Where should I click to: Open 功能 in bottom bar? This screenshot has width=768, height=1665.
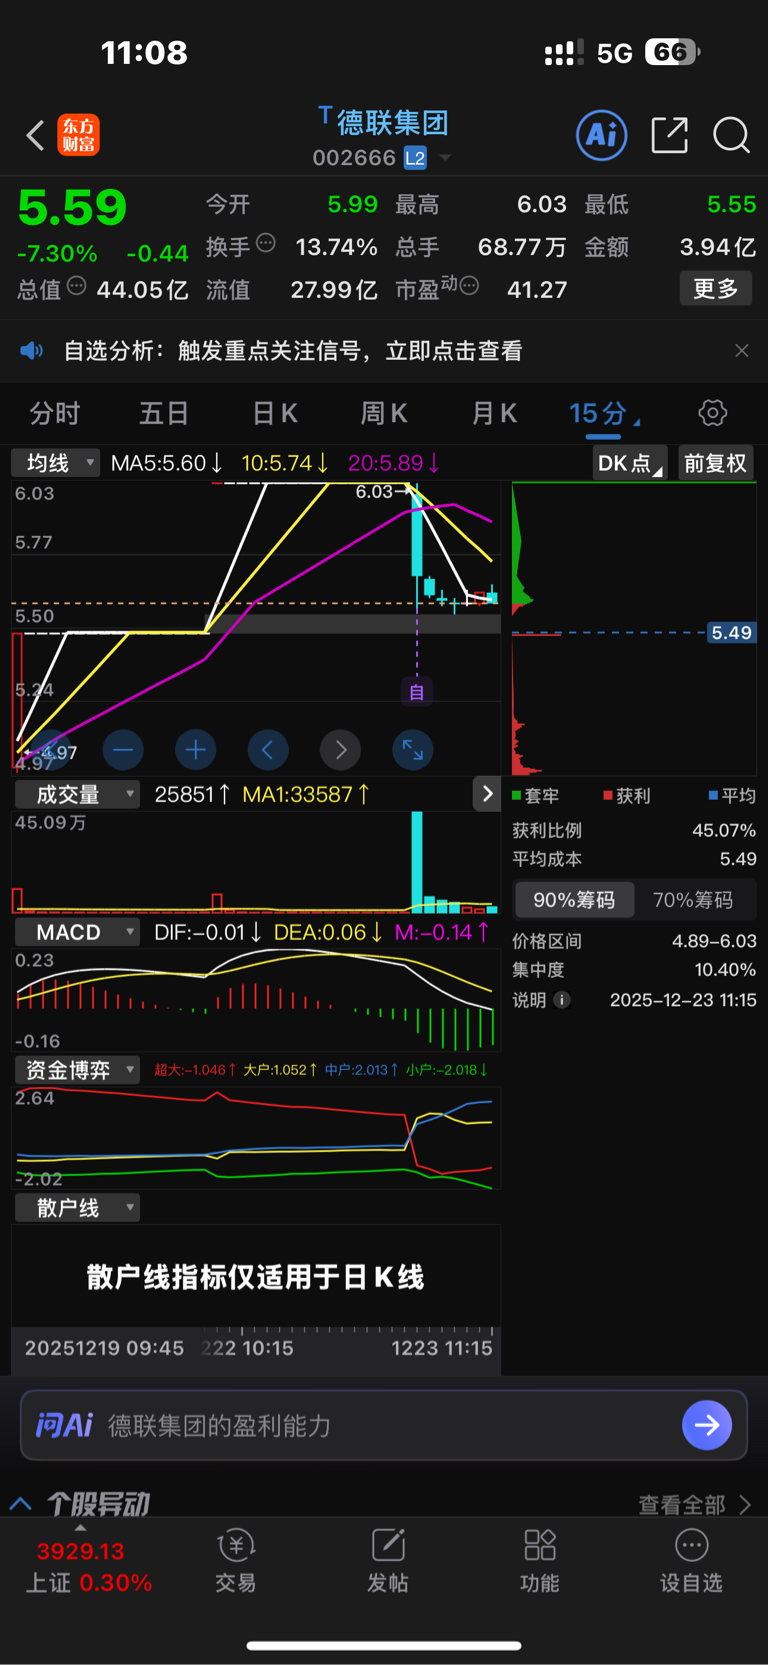pyautogui.click(x=540, y=1560)
